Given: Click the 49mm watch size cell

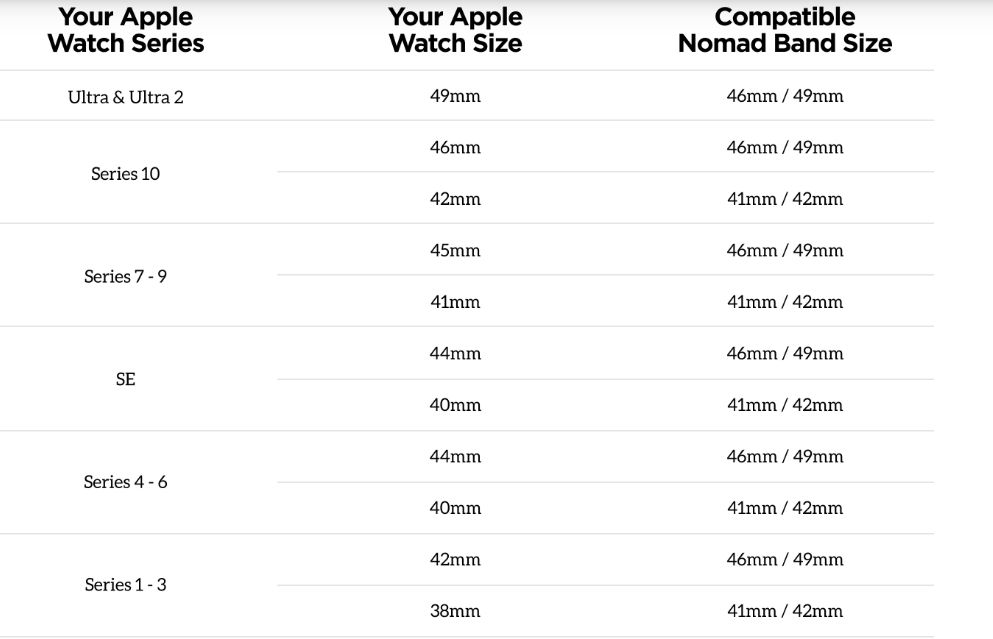Looking at the screenshot, I should 455,97.
